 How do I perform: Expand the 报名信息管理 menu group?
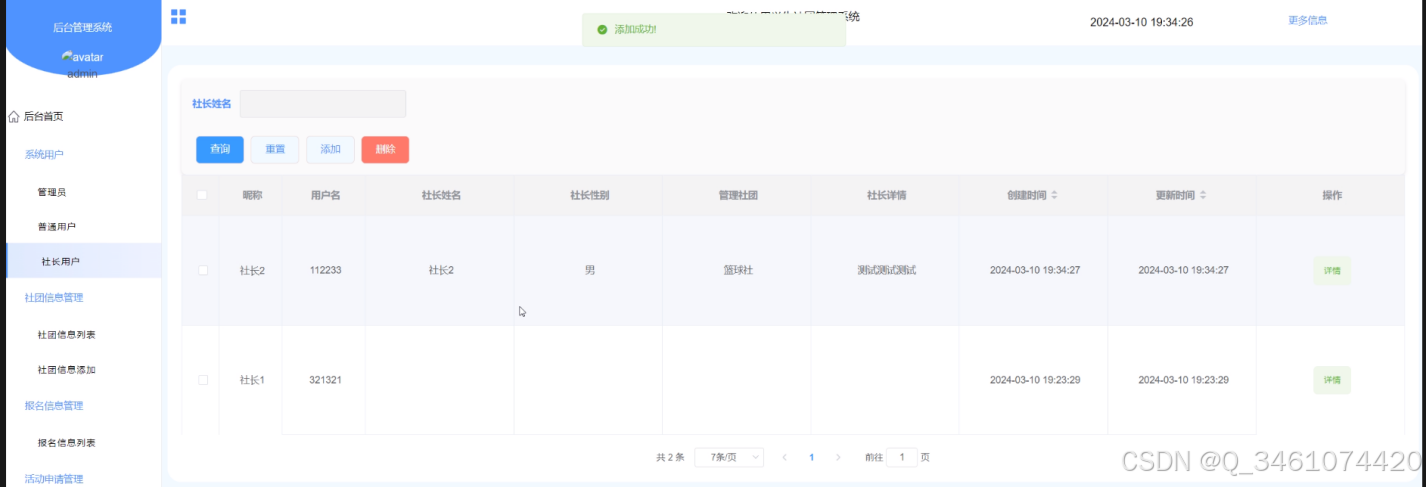(x=54, y=405)
